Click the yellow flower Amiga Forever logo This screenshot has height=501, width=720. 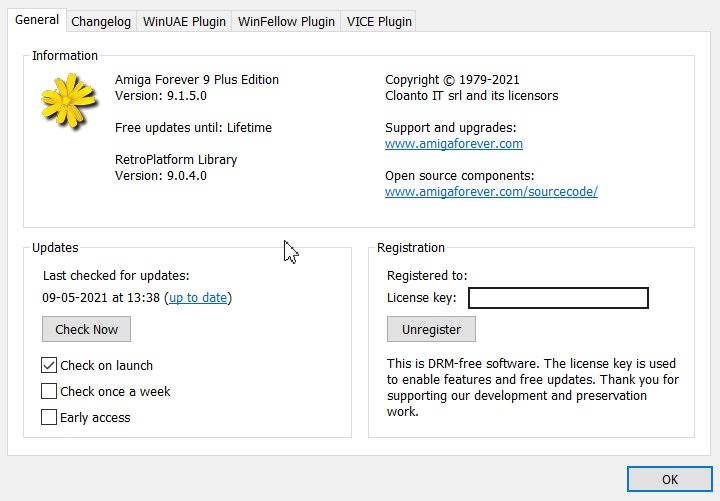pos(68,101)
